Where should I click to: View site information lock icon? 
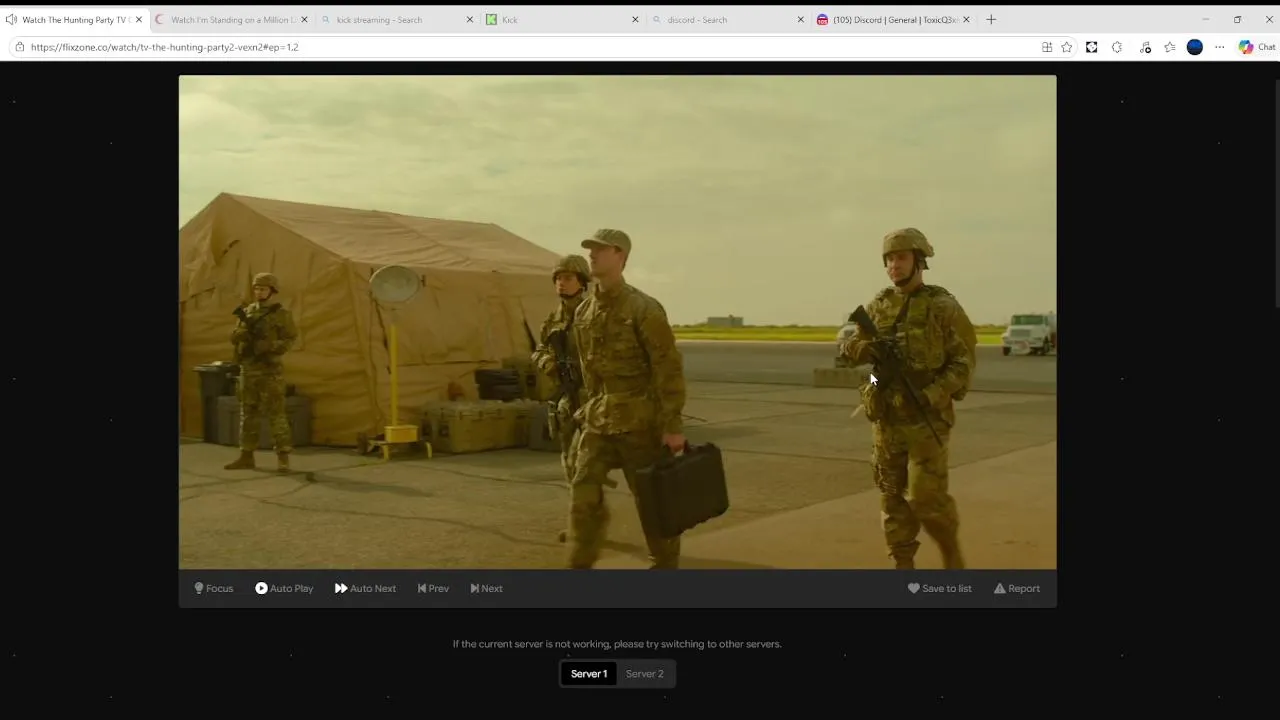[x=19, y=47]
